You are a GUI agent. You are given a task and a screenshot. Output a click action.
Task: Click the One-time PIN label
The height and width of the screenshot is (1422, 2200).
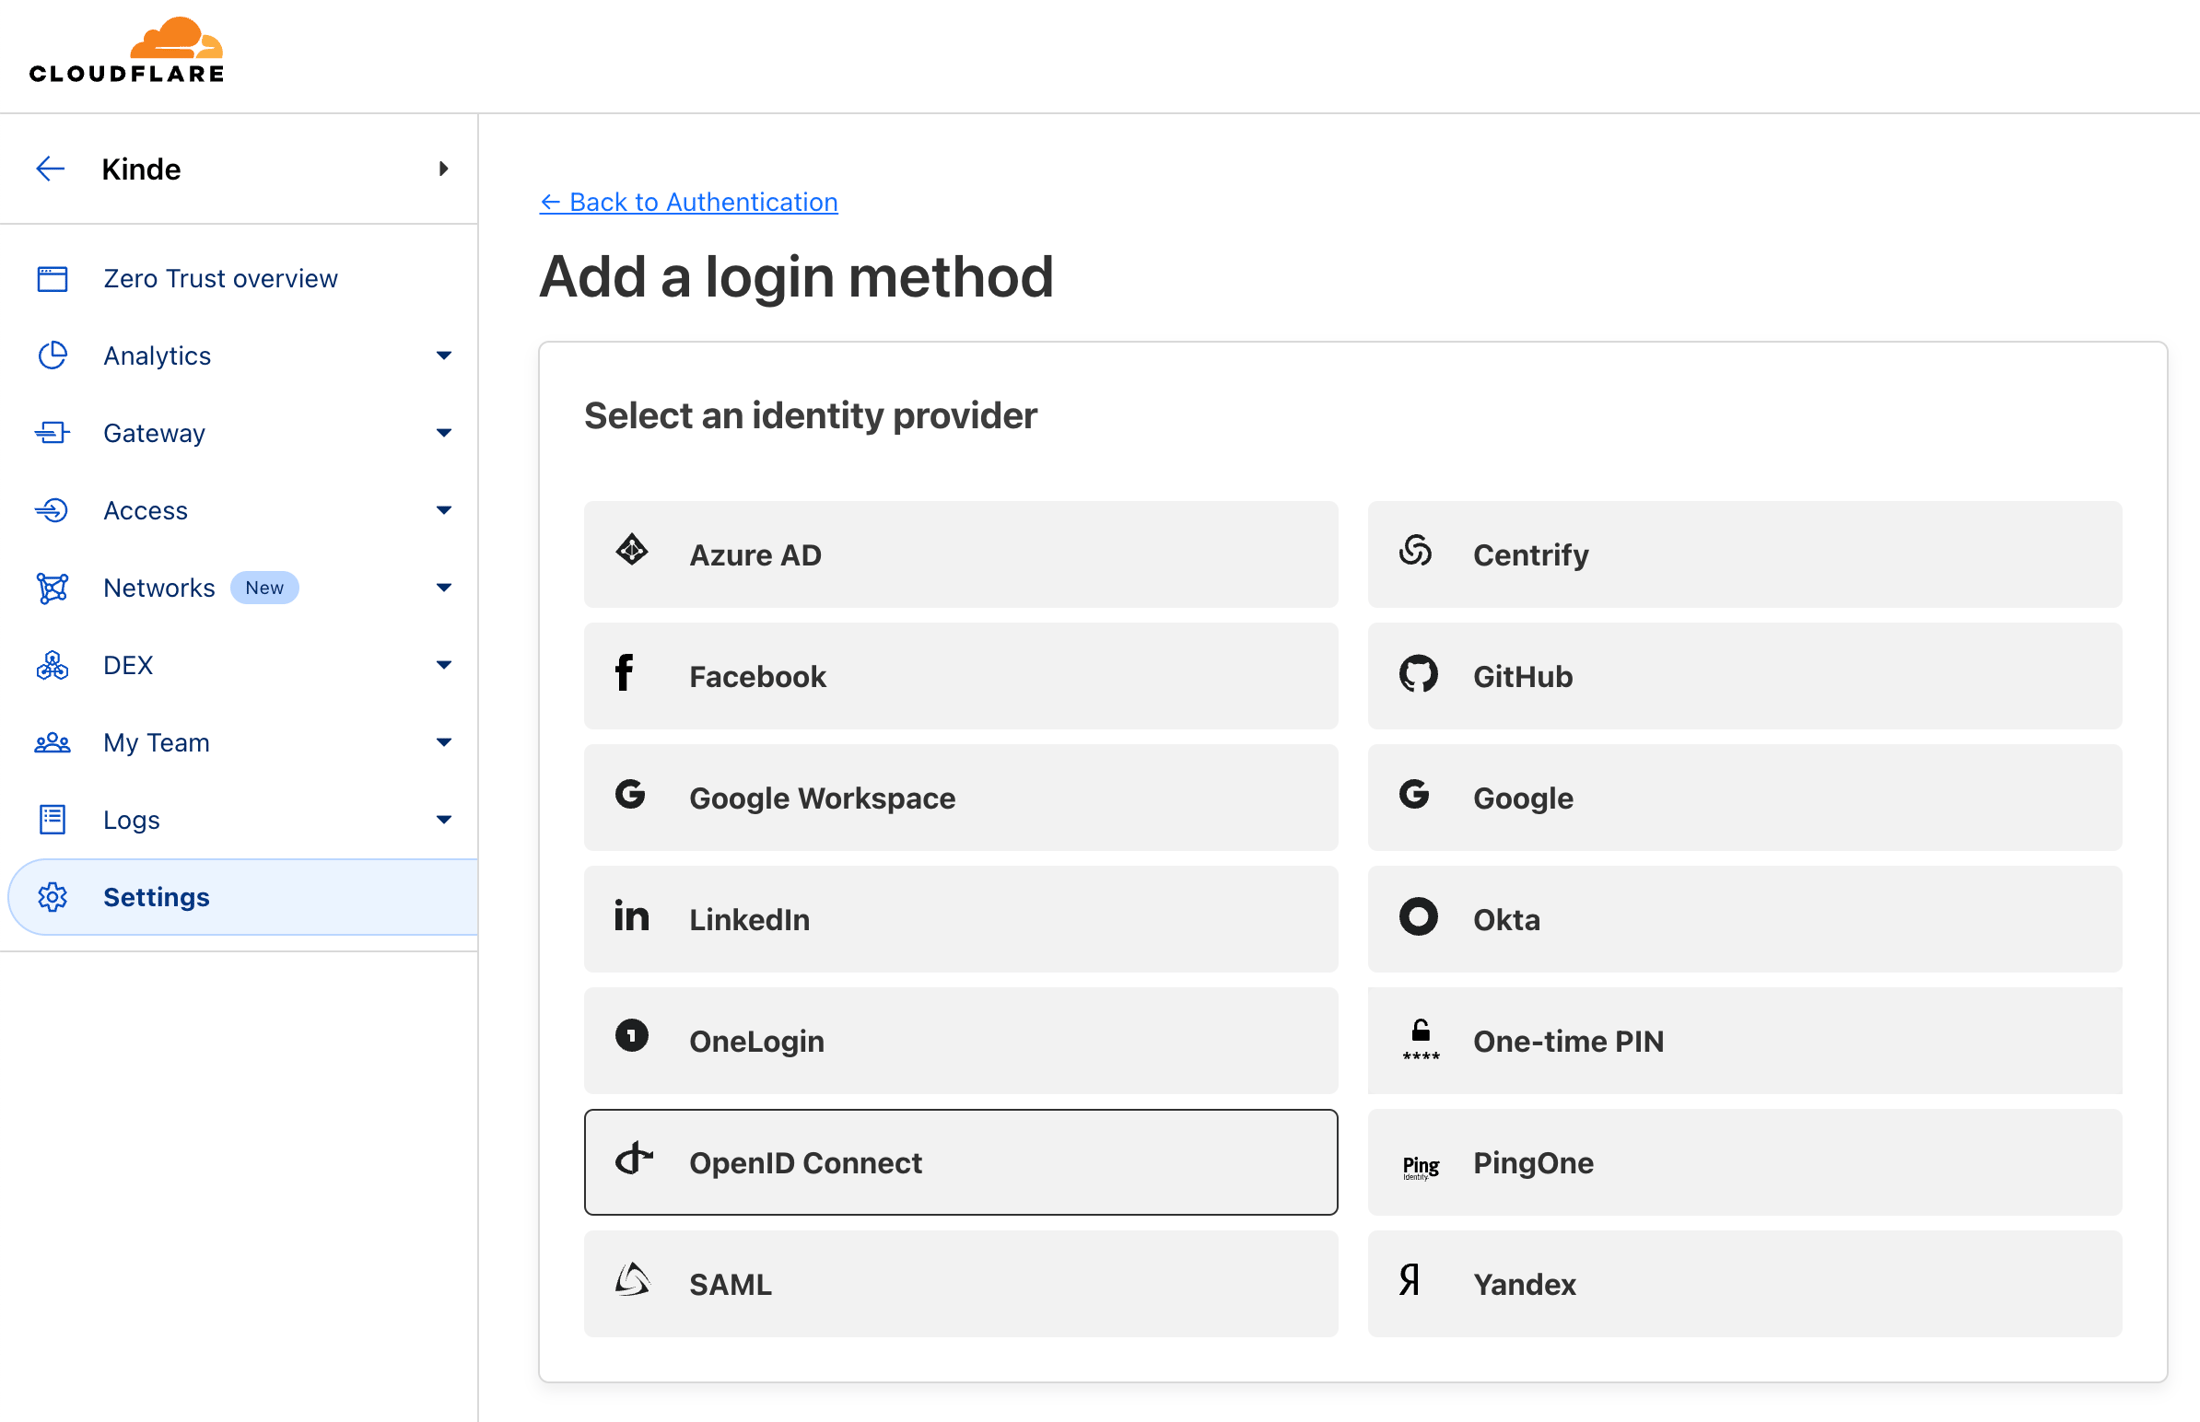pyautogui.click(x=1568, y=1041)
